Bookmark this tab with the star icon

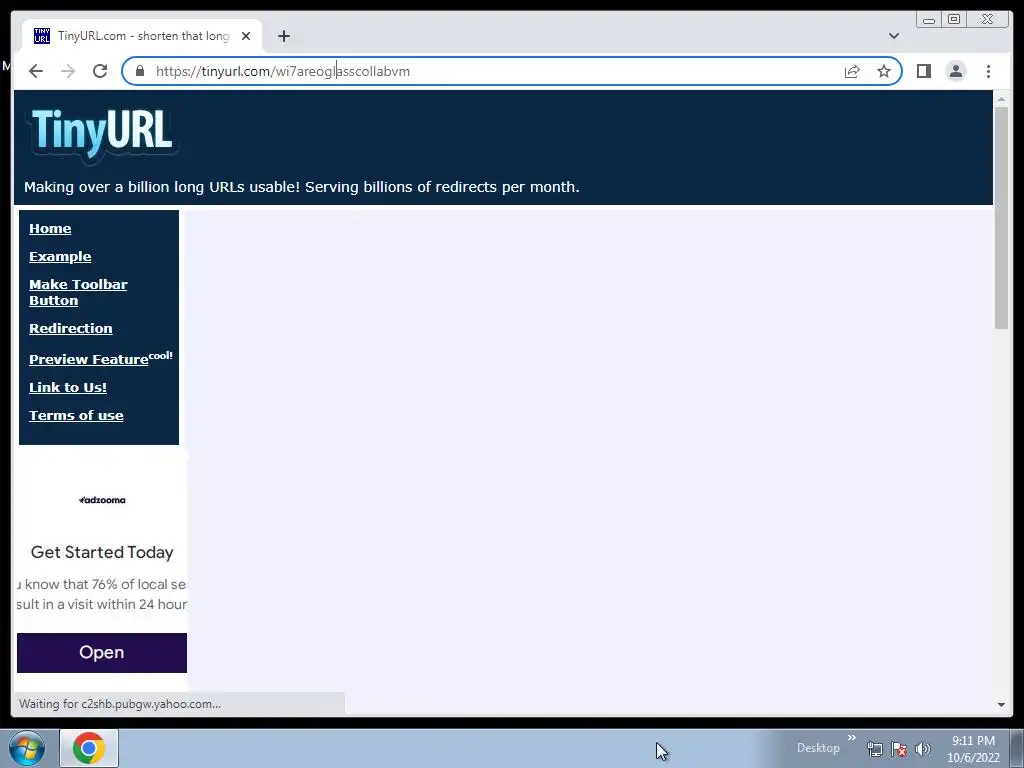pos(884,71)
